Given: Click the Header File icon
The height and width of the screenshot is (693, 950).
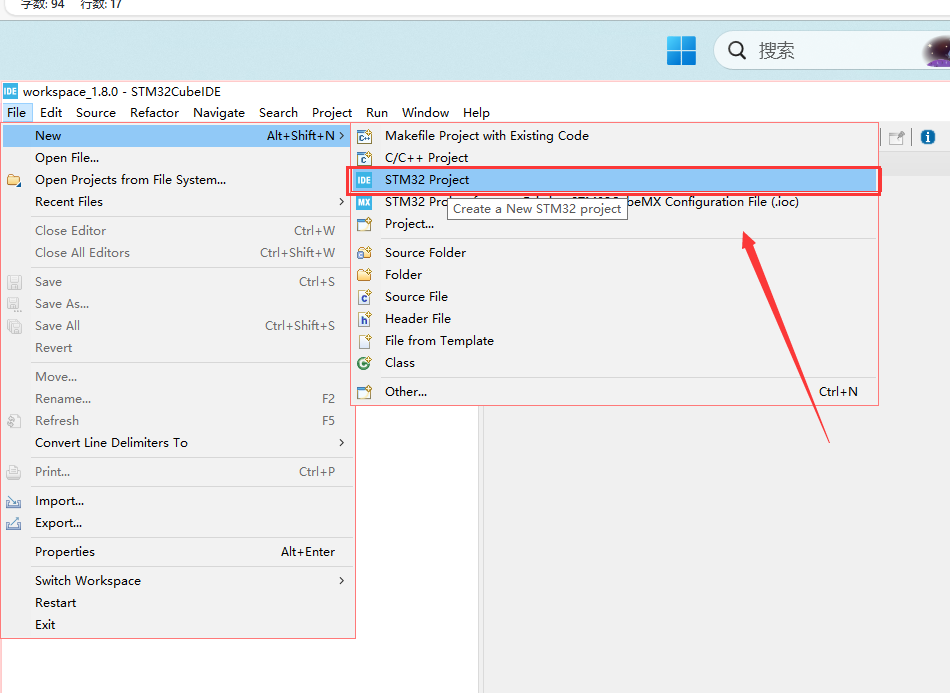Looking at the screenshot, I should click(364, 319).
